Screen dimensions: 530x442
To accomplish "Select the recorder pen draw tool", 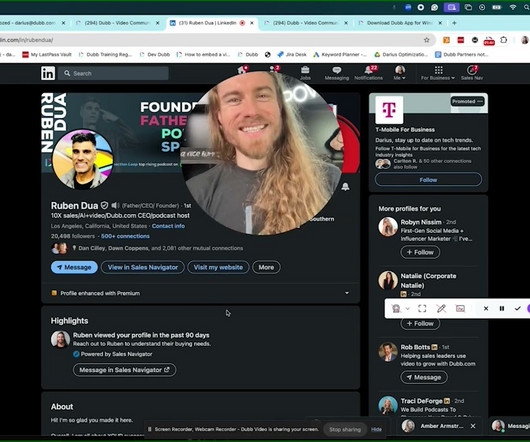I will click(x=441, y=309).
